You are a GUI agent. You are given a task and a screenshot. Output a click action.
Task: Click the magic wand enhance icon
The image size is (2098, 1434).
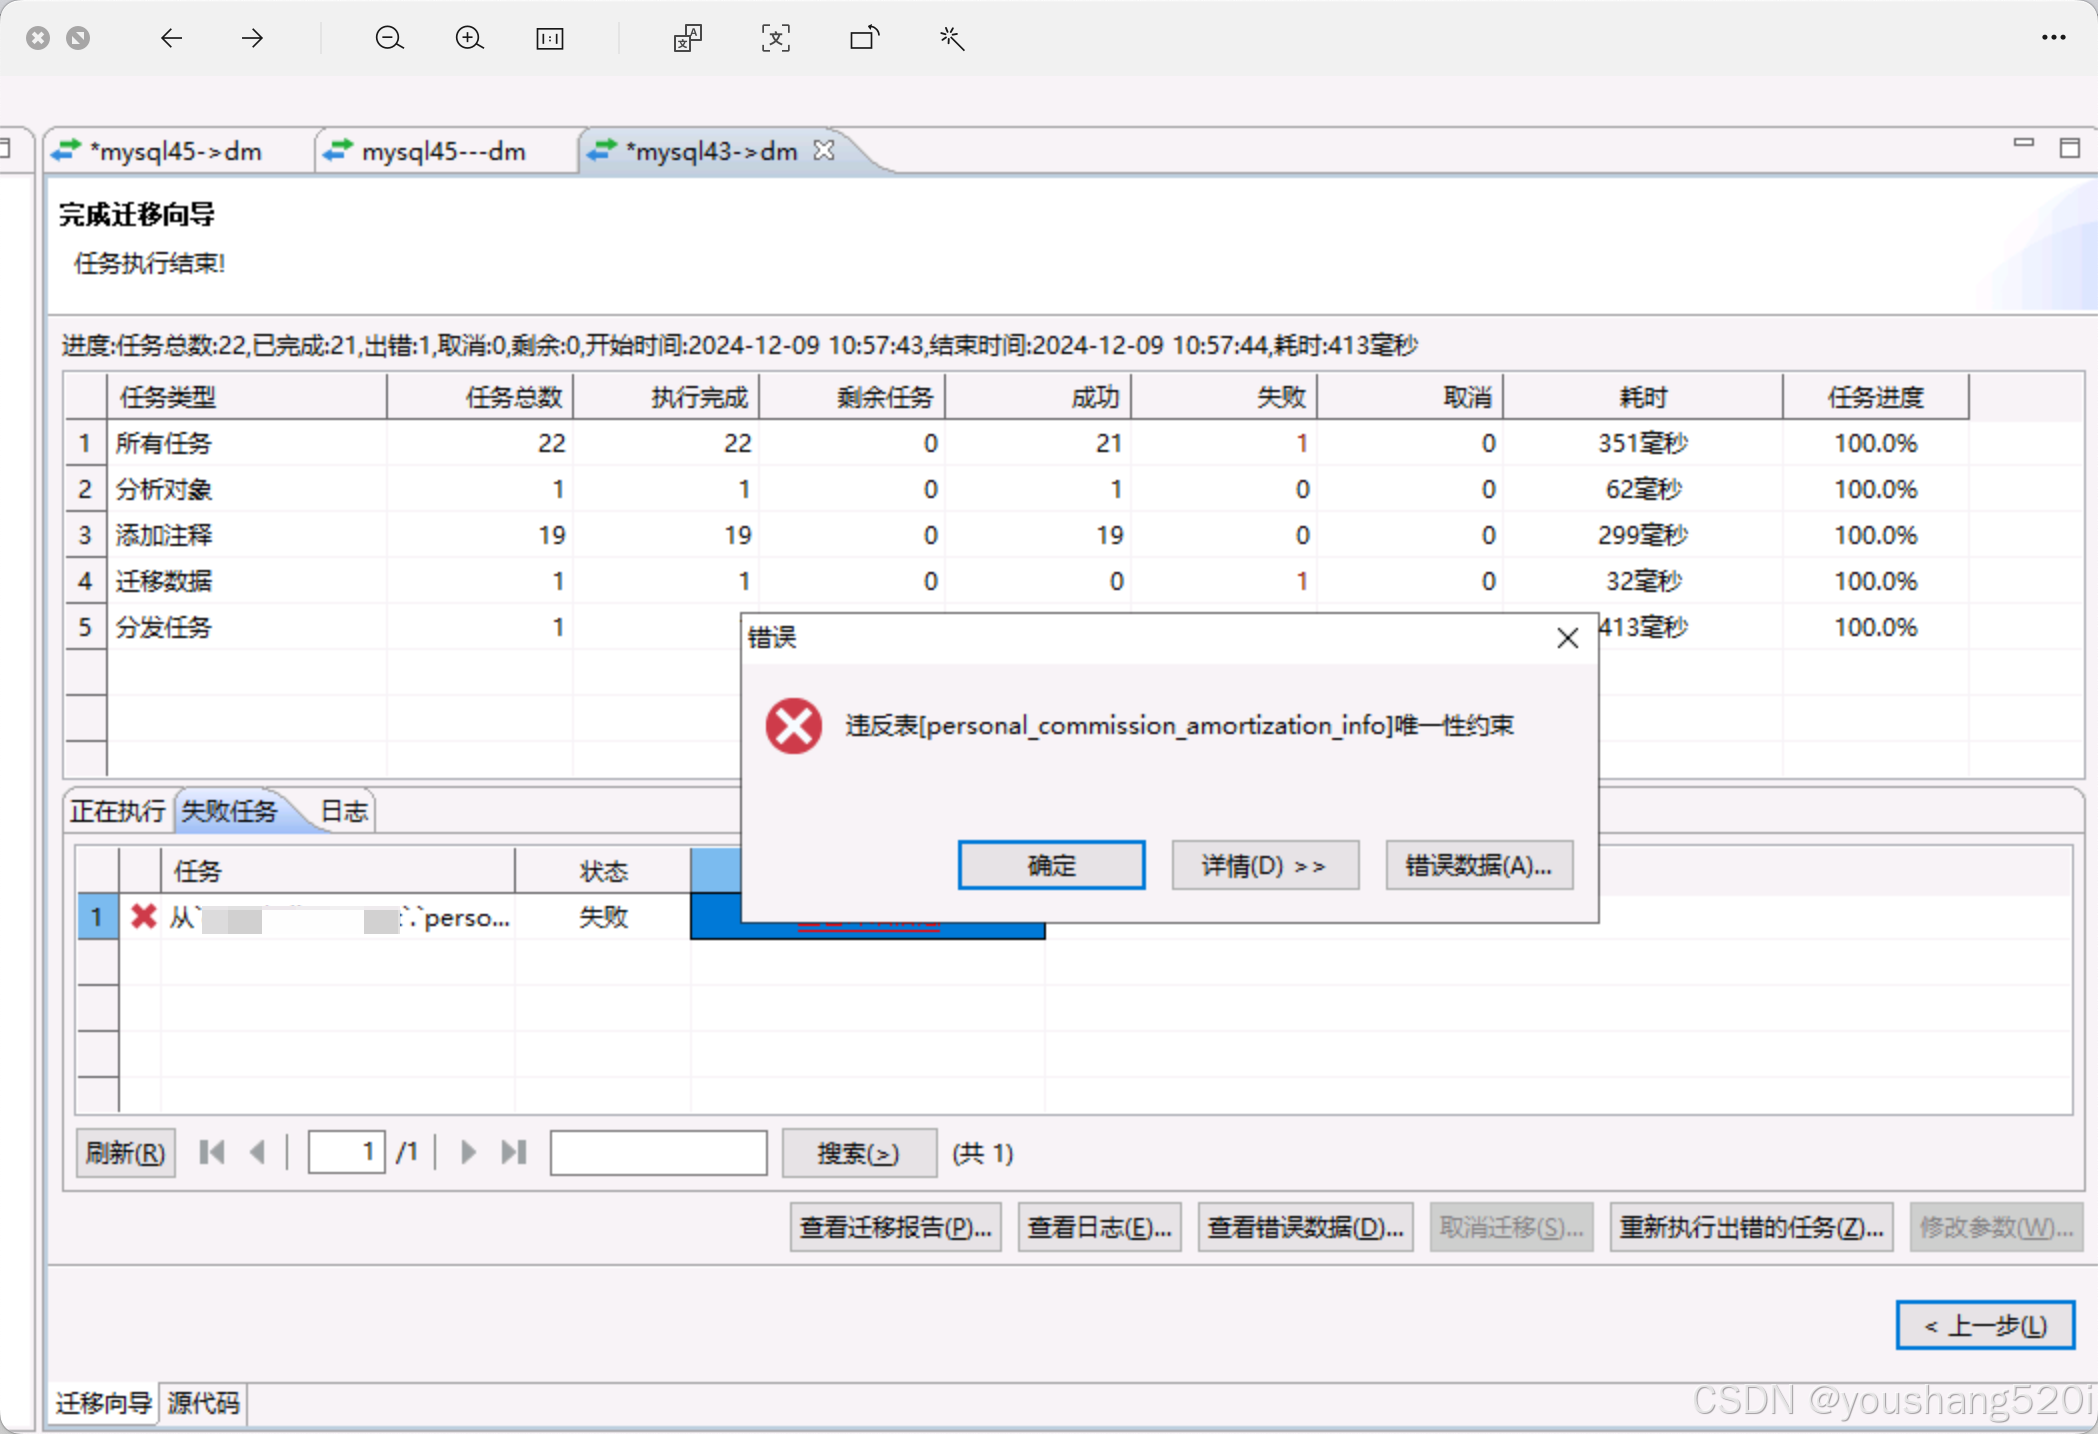pyautogui.click(x=952, y=39)
